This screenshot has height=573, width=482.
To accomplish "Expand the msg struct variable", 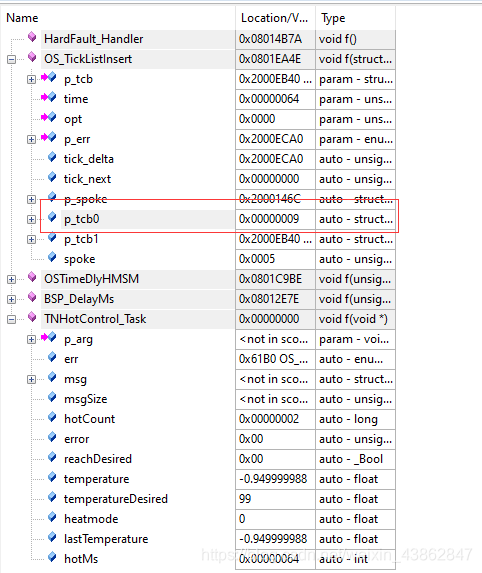I will pyautogui.click(x=31, y=380).
